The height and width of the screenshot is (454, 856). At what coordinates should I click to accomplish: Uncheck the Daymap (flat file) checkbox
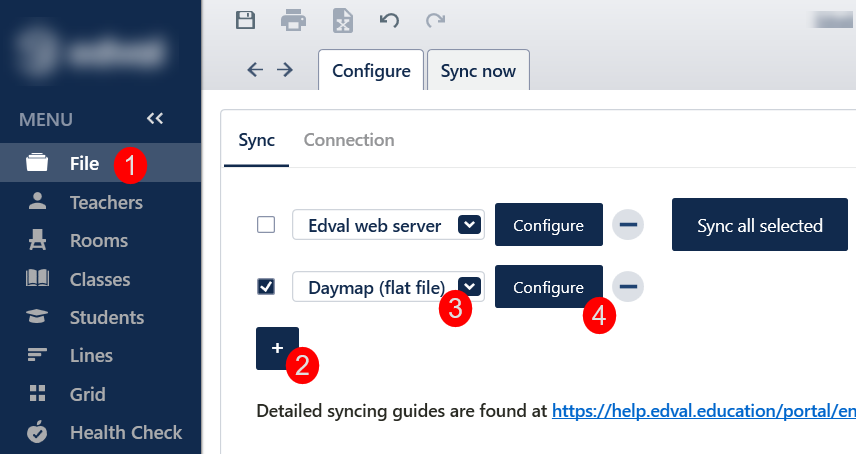click(266, 287)
